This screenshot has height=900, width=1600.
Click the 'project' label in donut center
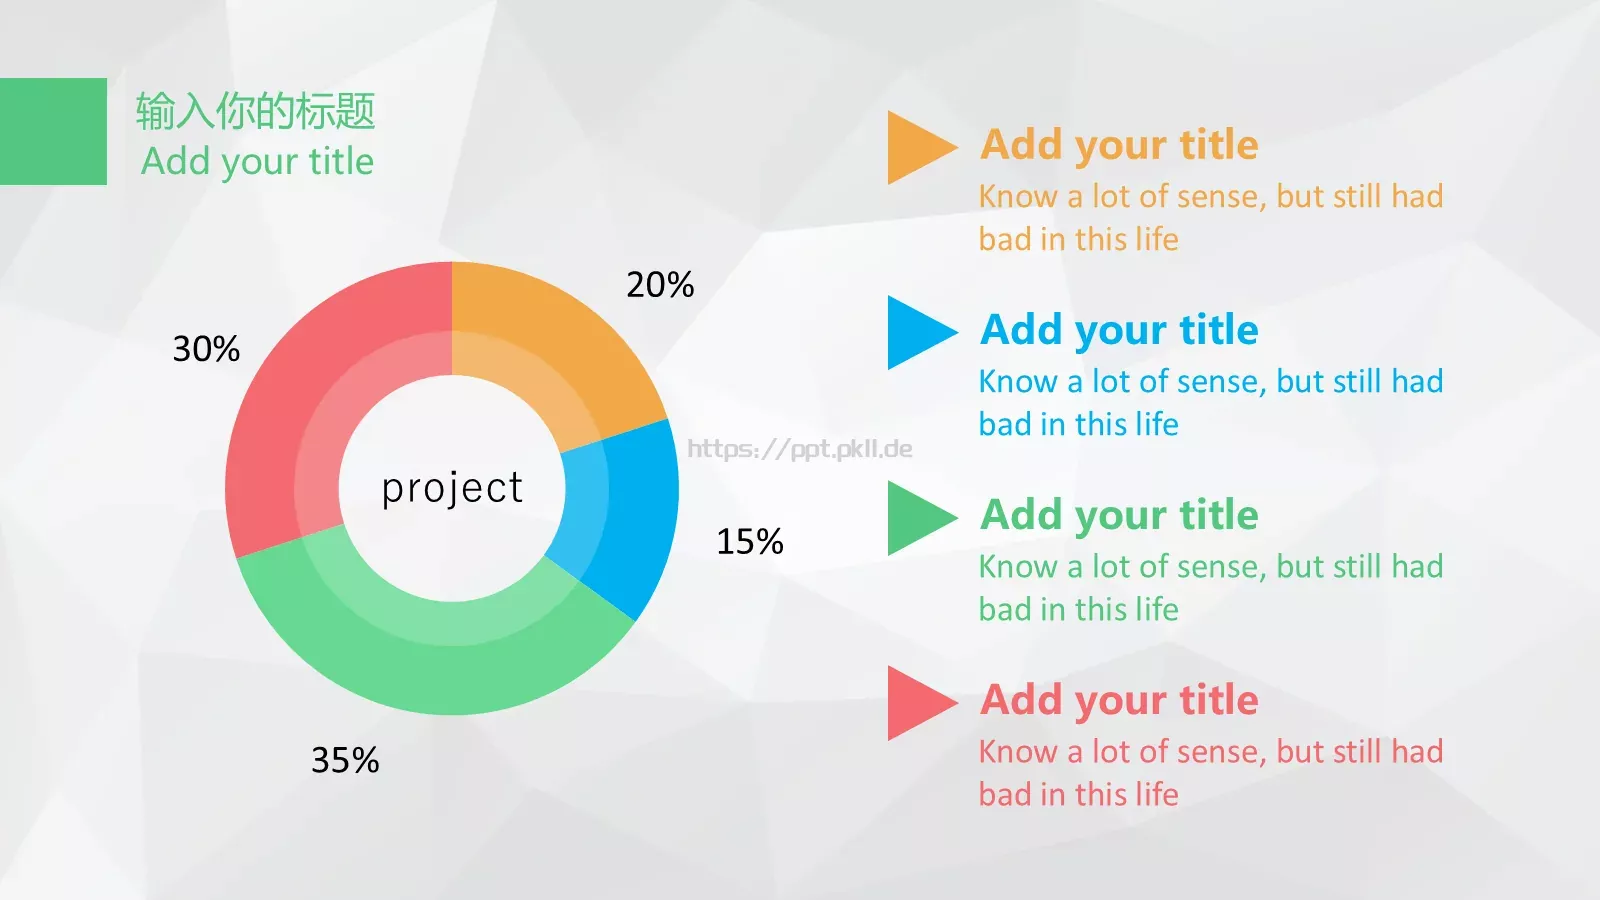tap(452, 489)
